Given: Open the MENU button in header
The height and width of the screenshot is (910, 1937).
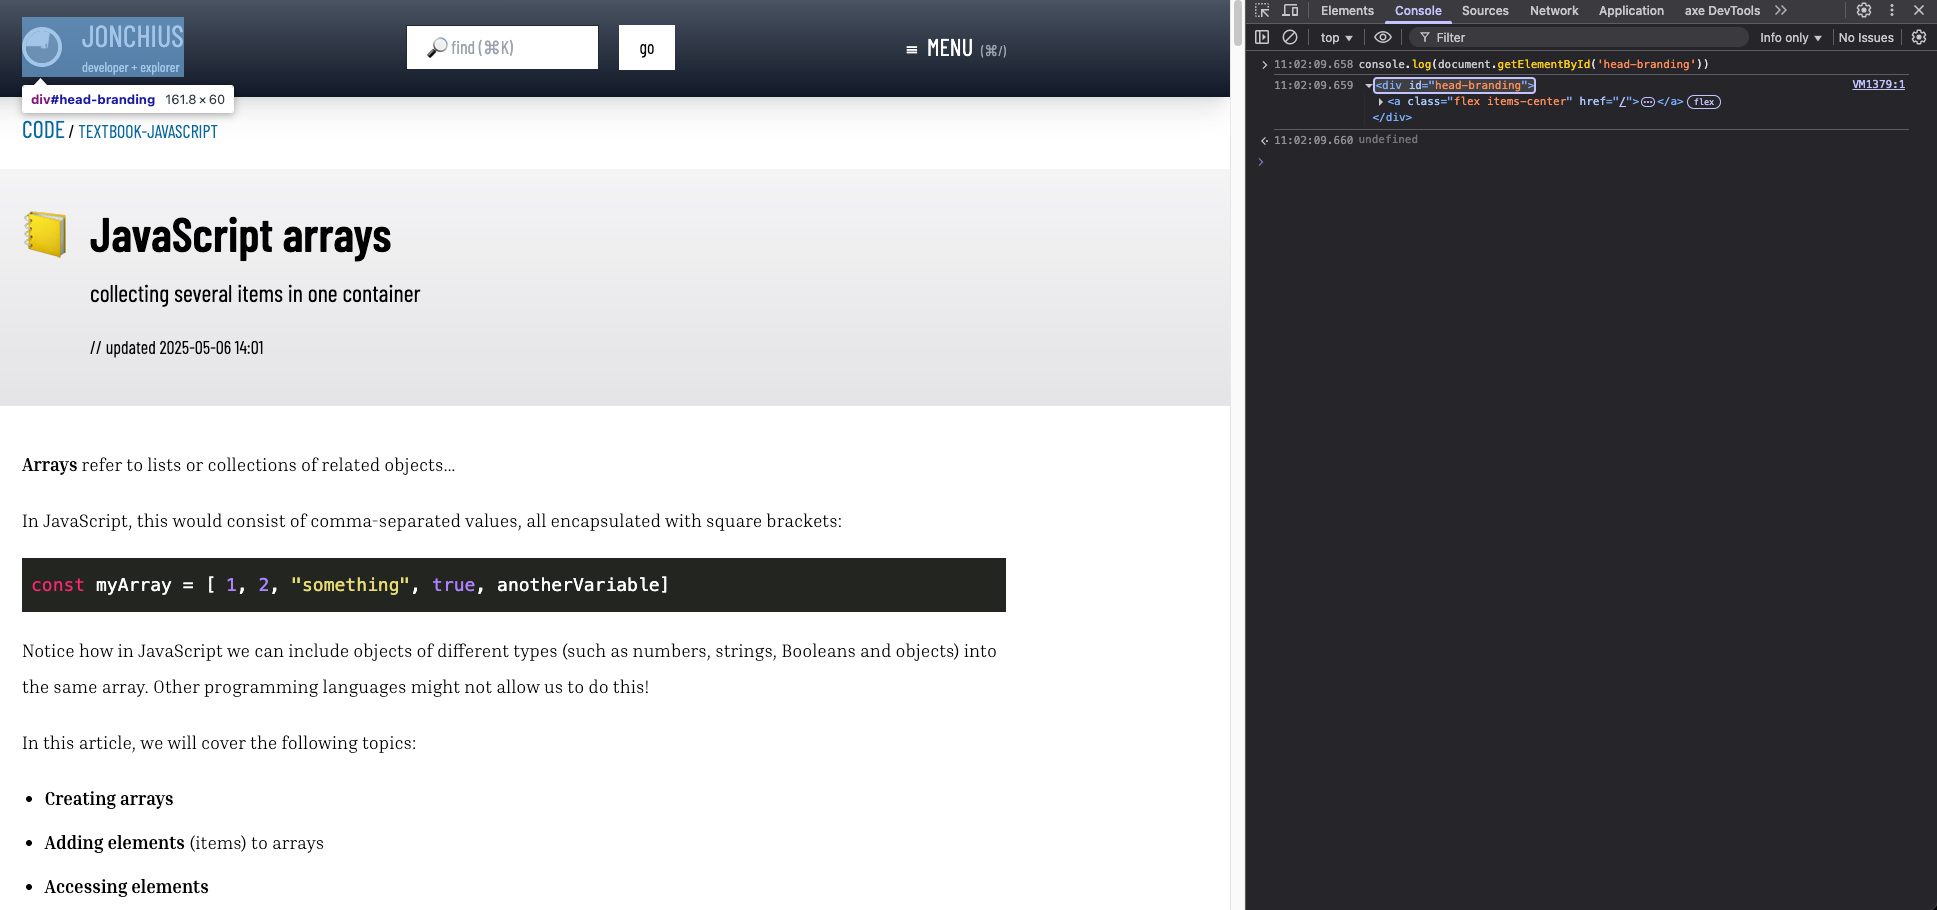Looking at the screenshot, I should coord(956,49).
